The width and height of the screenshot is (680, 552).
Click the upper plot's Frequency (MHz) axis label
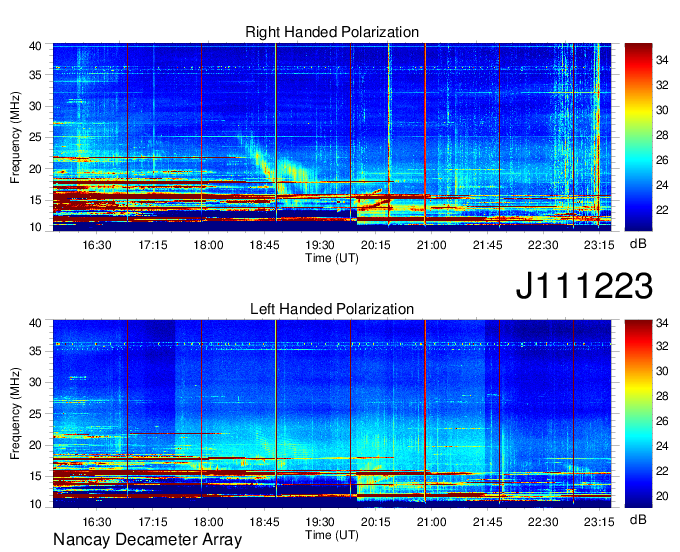(15, 137)
